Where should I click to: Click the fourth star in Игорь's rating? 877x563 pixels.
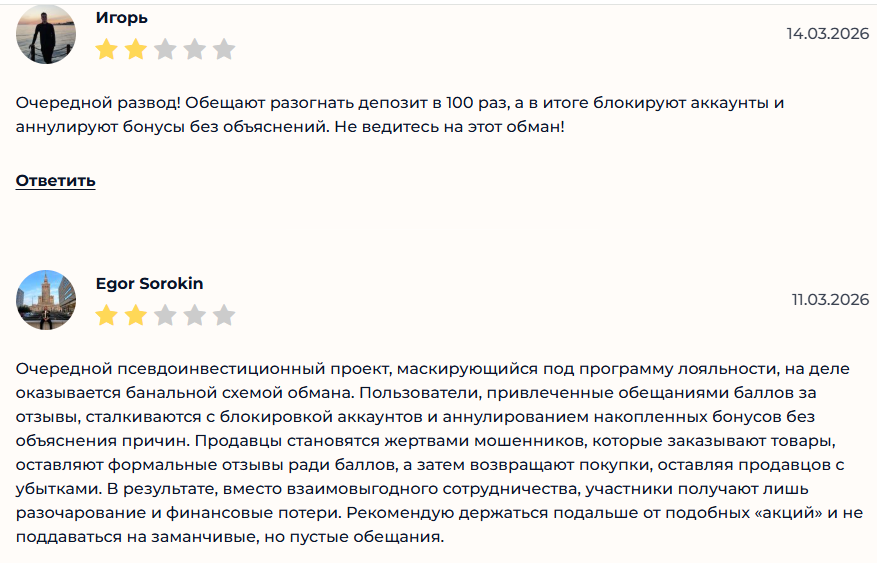click(x=195, y=49)
